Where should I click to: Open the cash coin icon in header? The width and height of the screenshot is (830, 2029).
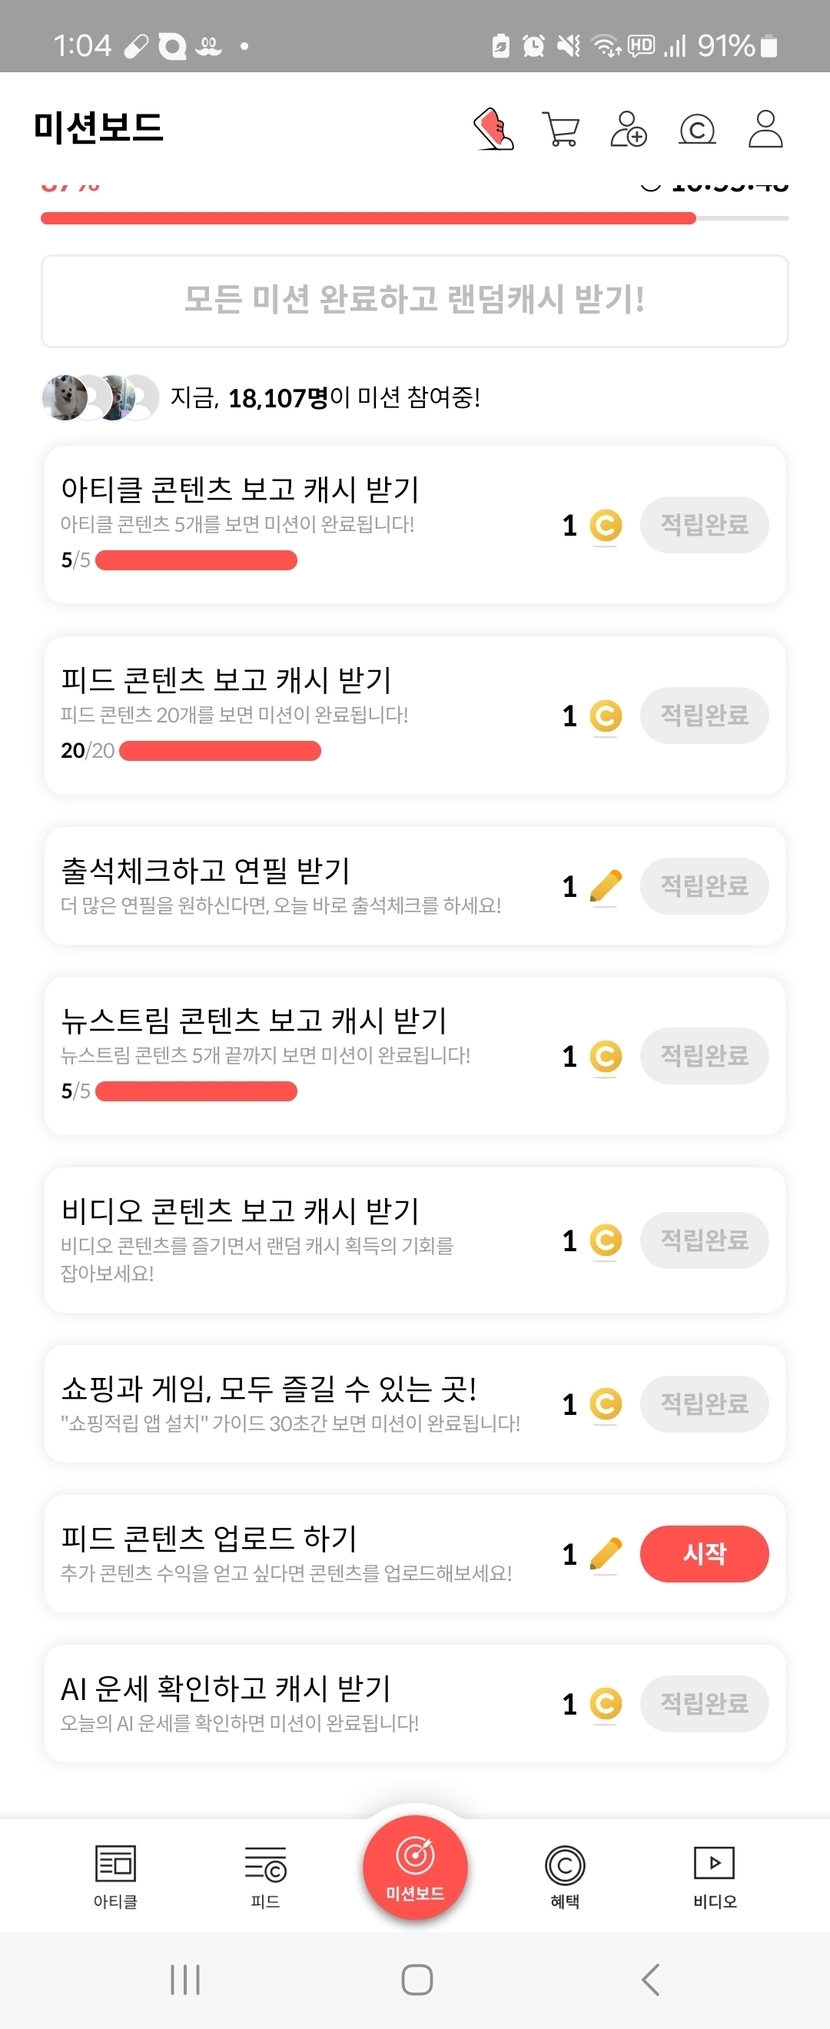point(697,129)
